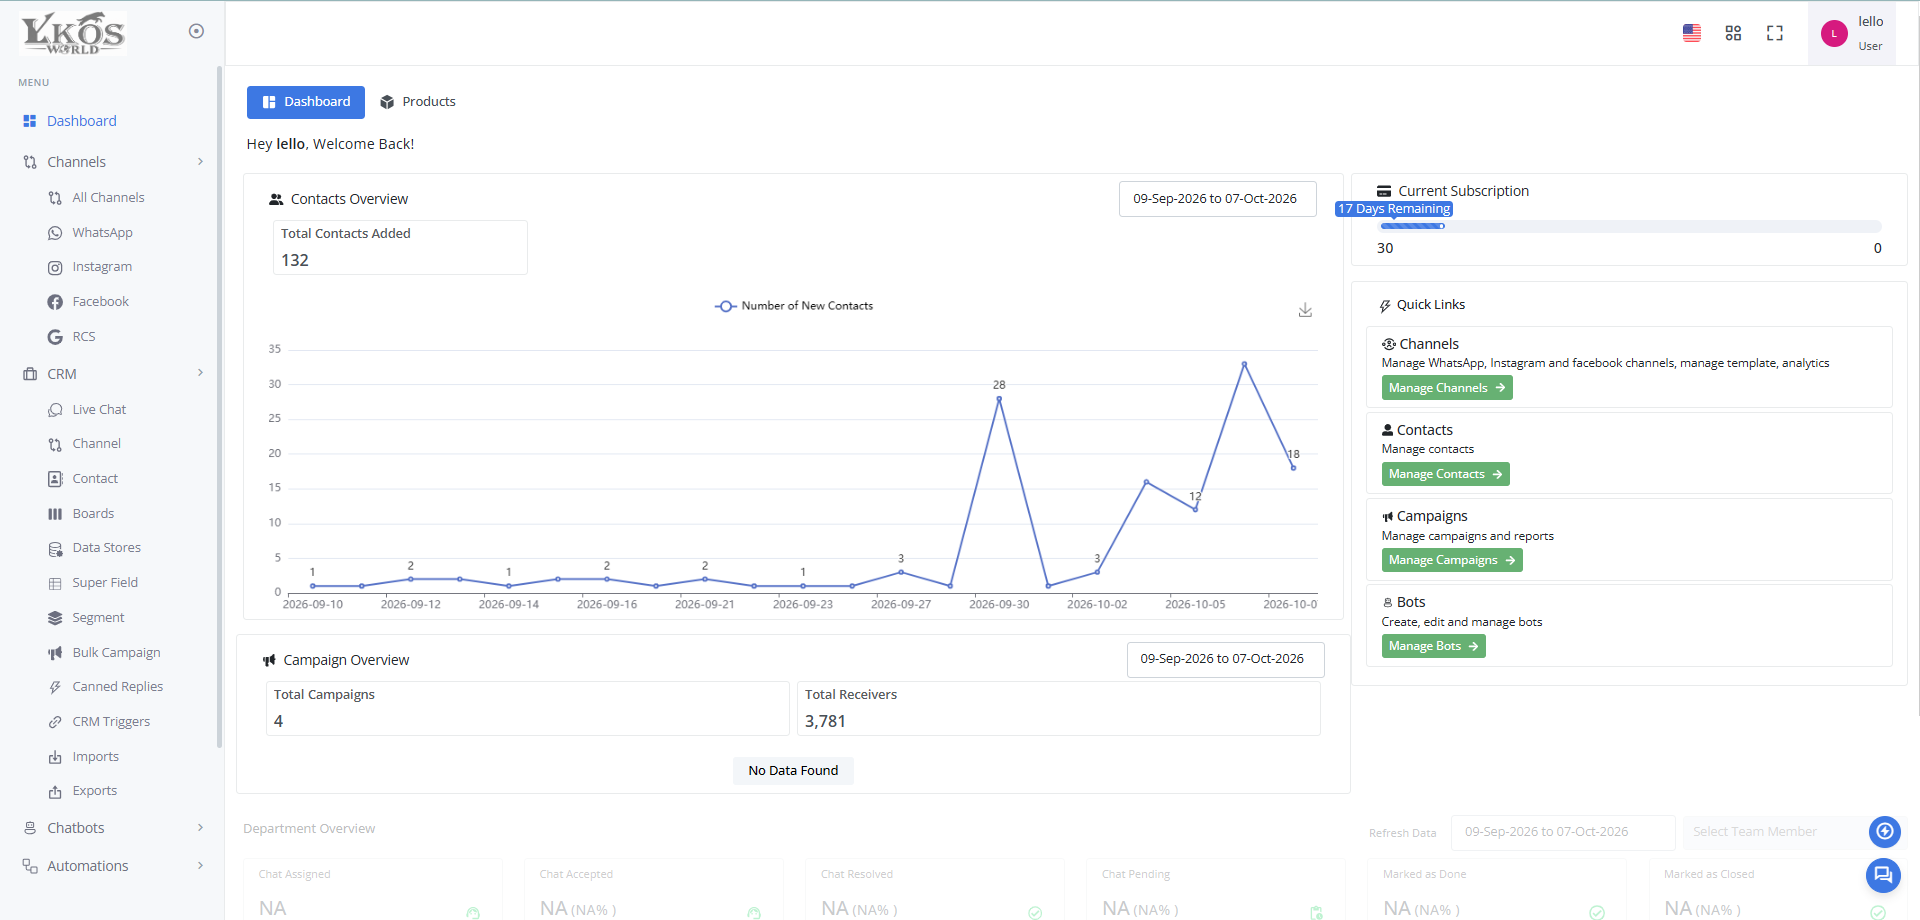Toggle Number of New Contacts legend
The height and width of the screenshot is (920, 1920).
(x=794, y=306)
